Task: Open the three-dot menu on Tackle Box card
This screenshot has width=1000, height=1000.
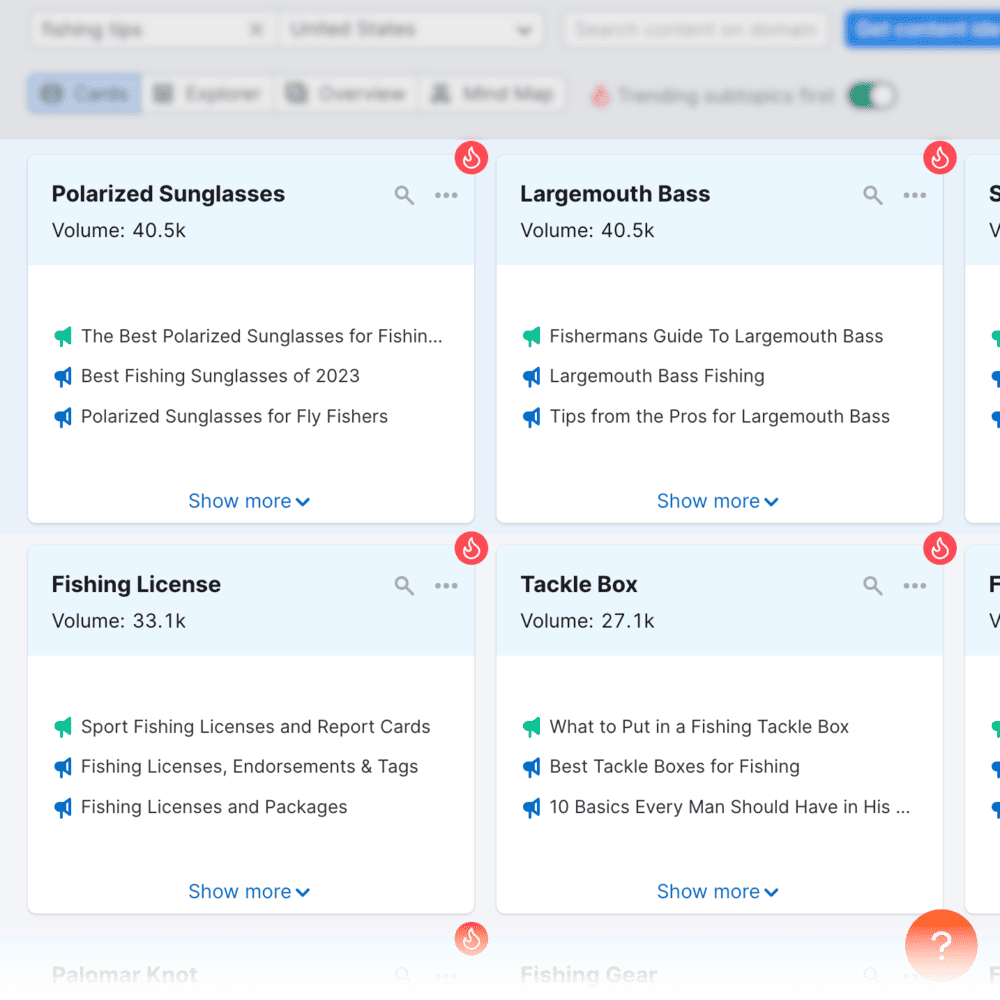Action: coord(915,585)
